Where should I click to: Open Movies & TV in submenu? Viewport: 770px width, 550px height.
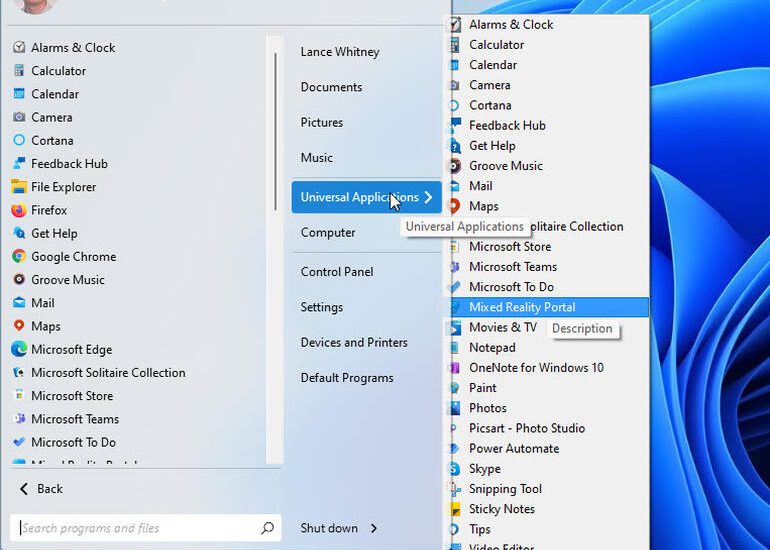tap(503, 327)
